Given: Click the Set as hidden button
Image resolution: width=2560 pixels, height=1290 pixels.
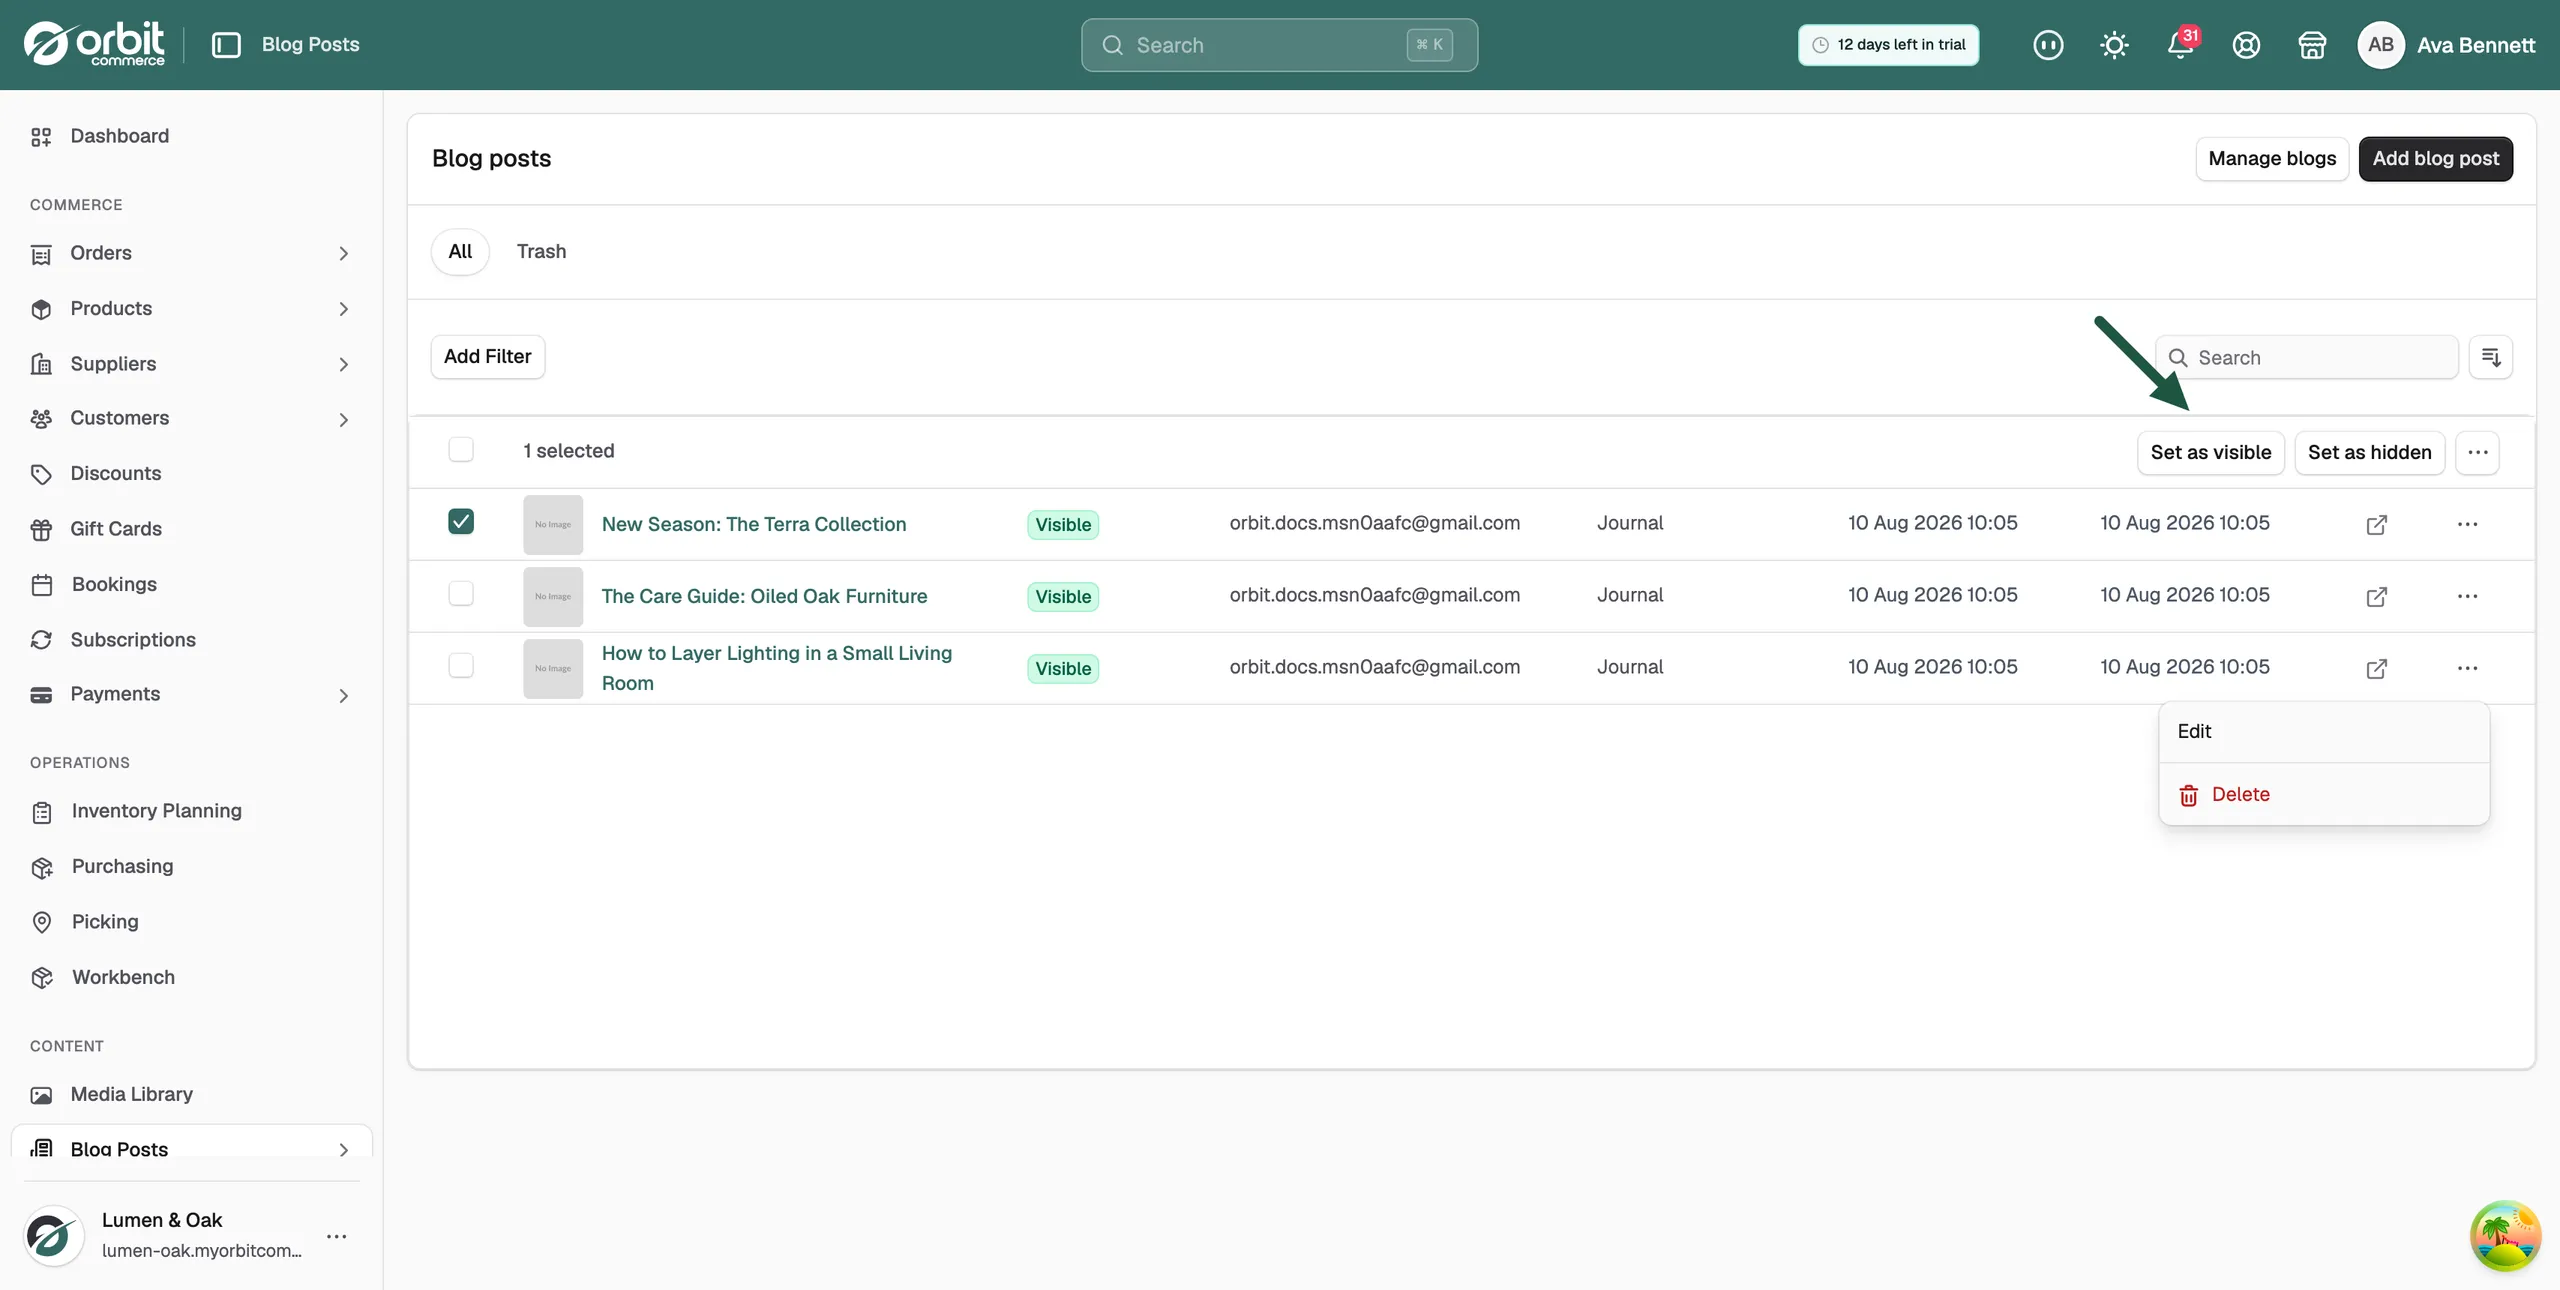Looking at the screenshot, I should pyautogui.click(x=2370, y=453).
